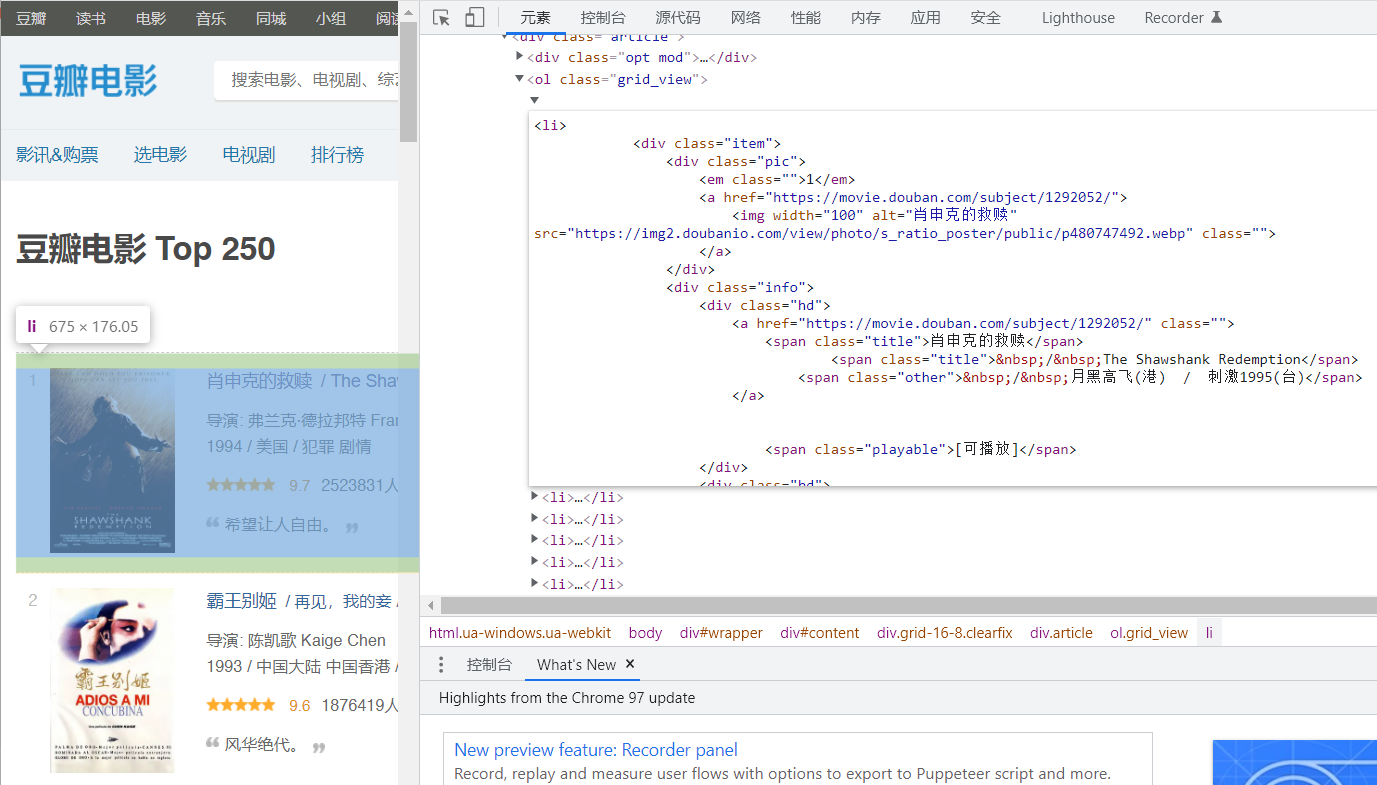Click the text '导演: 陈凯歌 Kaige Chen'
1377x785 pixels.
[x=296, y=640]
